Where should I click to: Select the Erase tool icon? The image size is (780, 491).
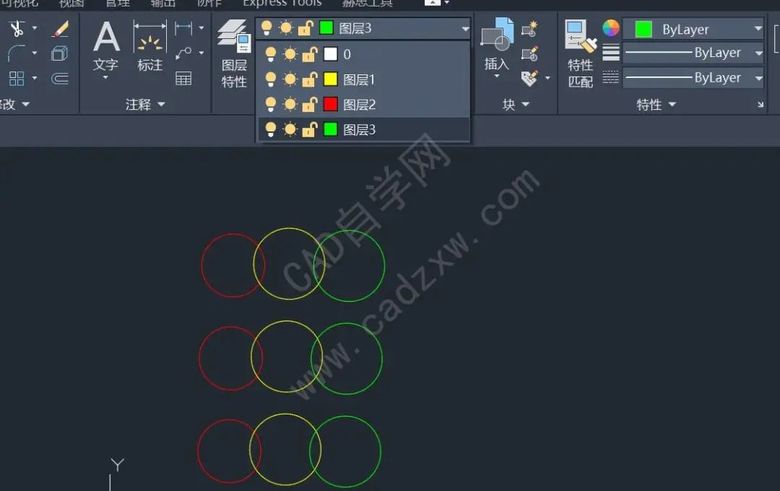click(60, 29)
